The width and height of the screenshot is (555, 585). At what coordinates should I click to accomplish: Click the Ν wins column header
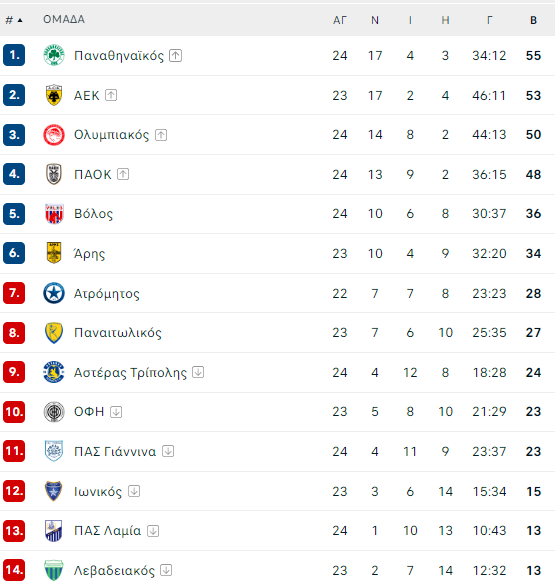pyautogui.click(x=375, y=20)
